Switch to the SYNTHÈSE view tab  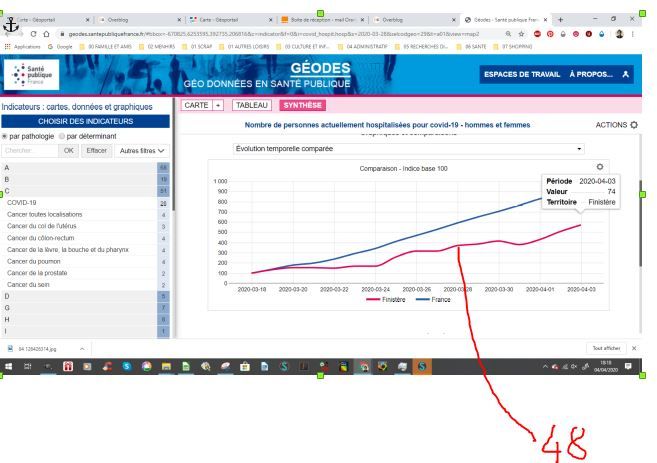click(303, 105)
